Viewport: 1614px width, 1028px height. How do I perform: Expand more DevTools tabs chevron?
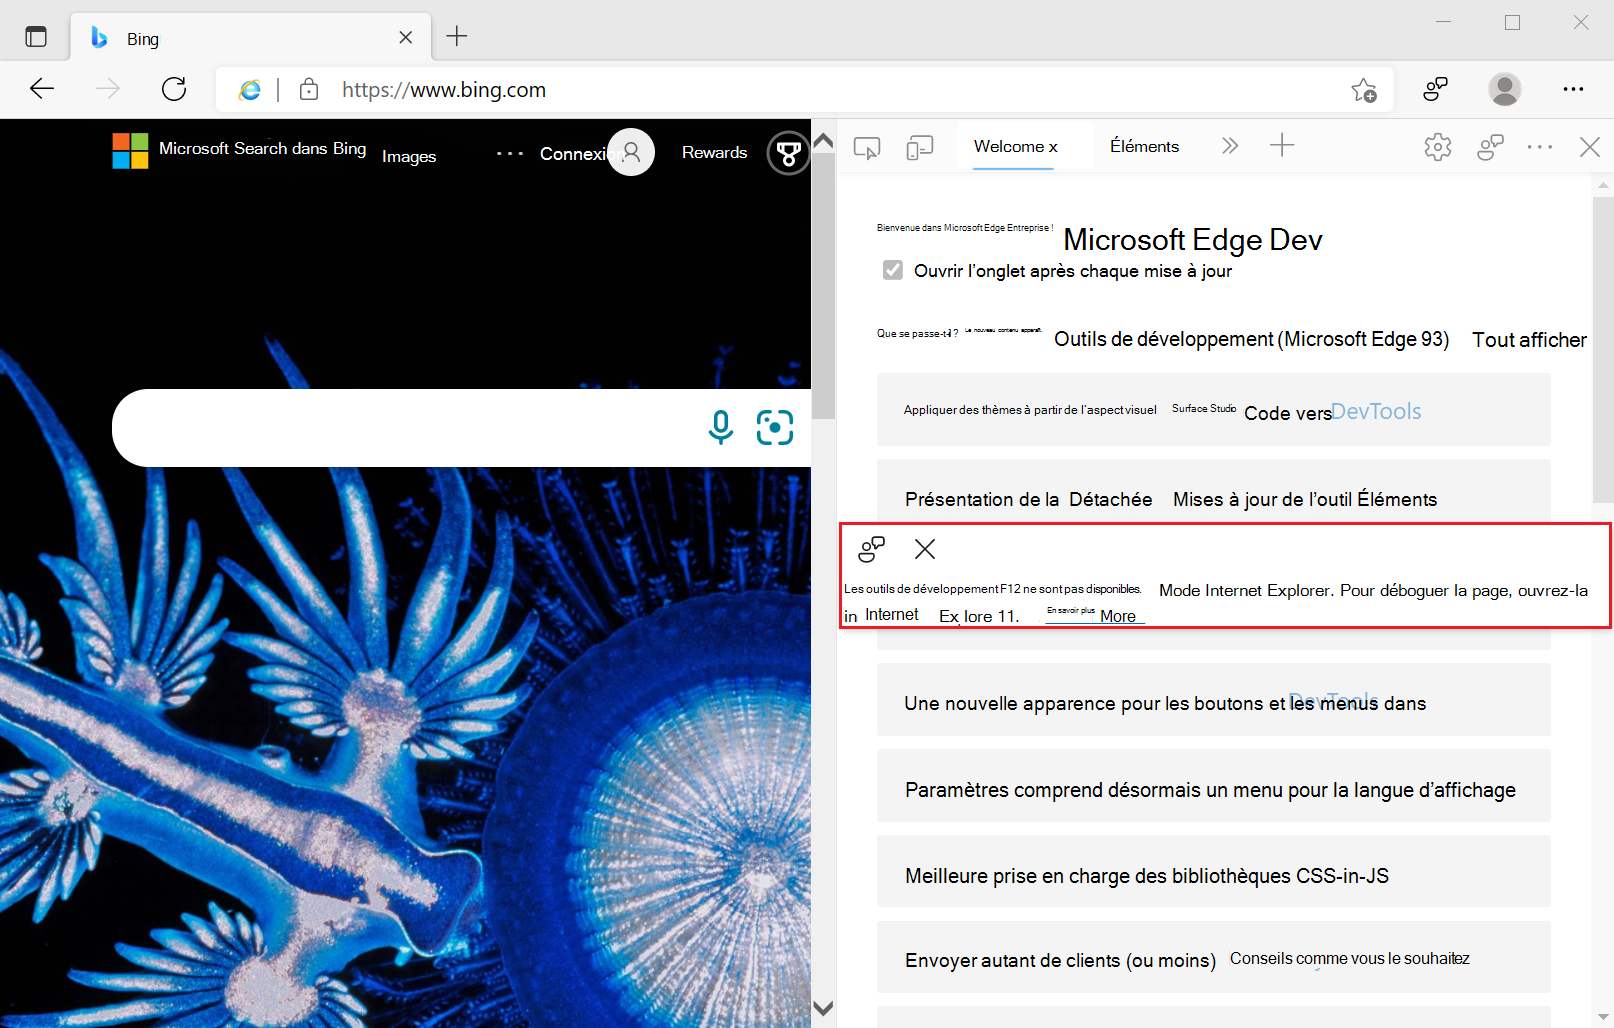tap(1229, 146)
